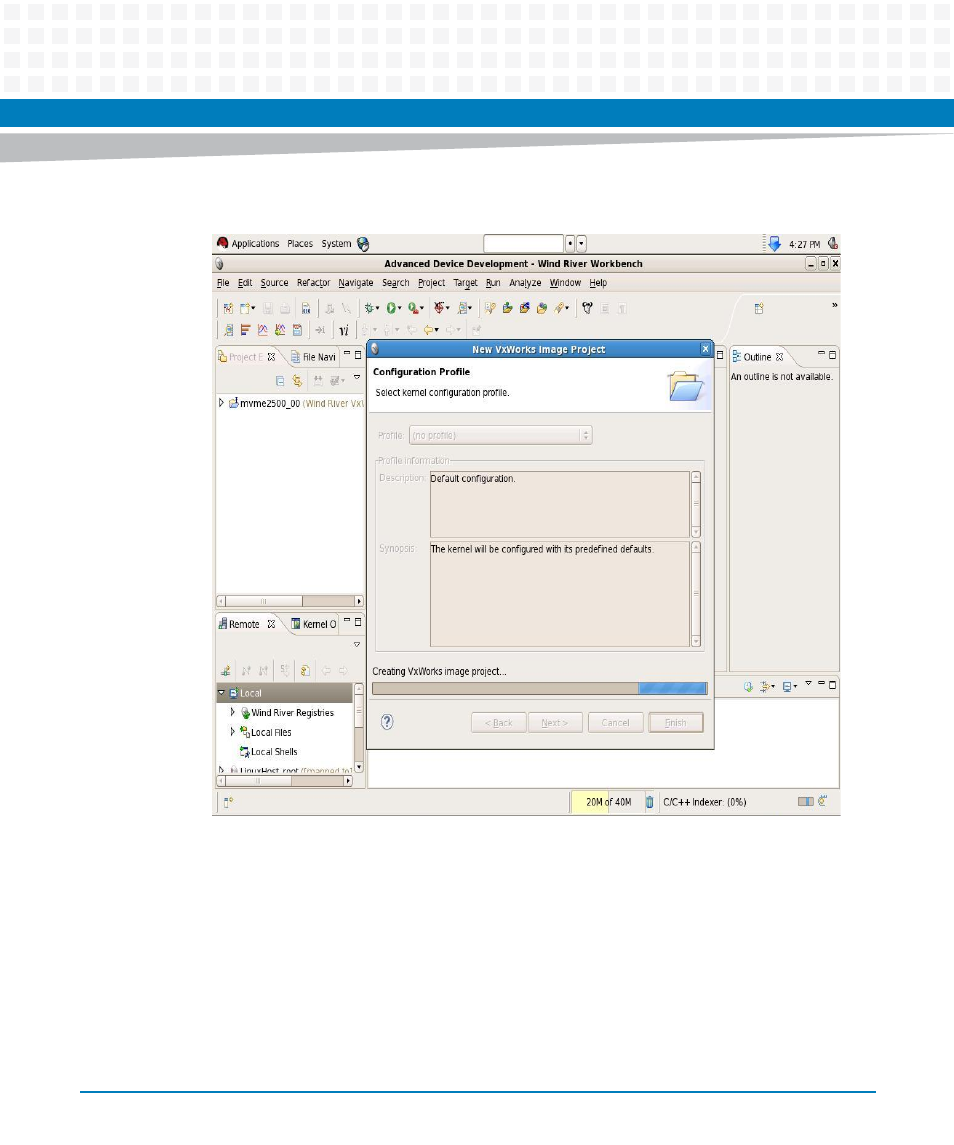Expand the Local Files node
The height and width of the screenshot is (1145, 954).
(233, 732)
